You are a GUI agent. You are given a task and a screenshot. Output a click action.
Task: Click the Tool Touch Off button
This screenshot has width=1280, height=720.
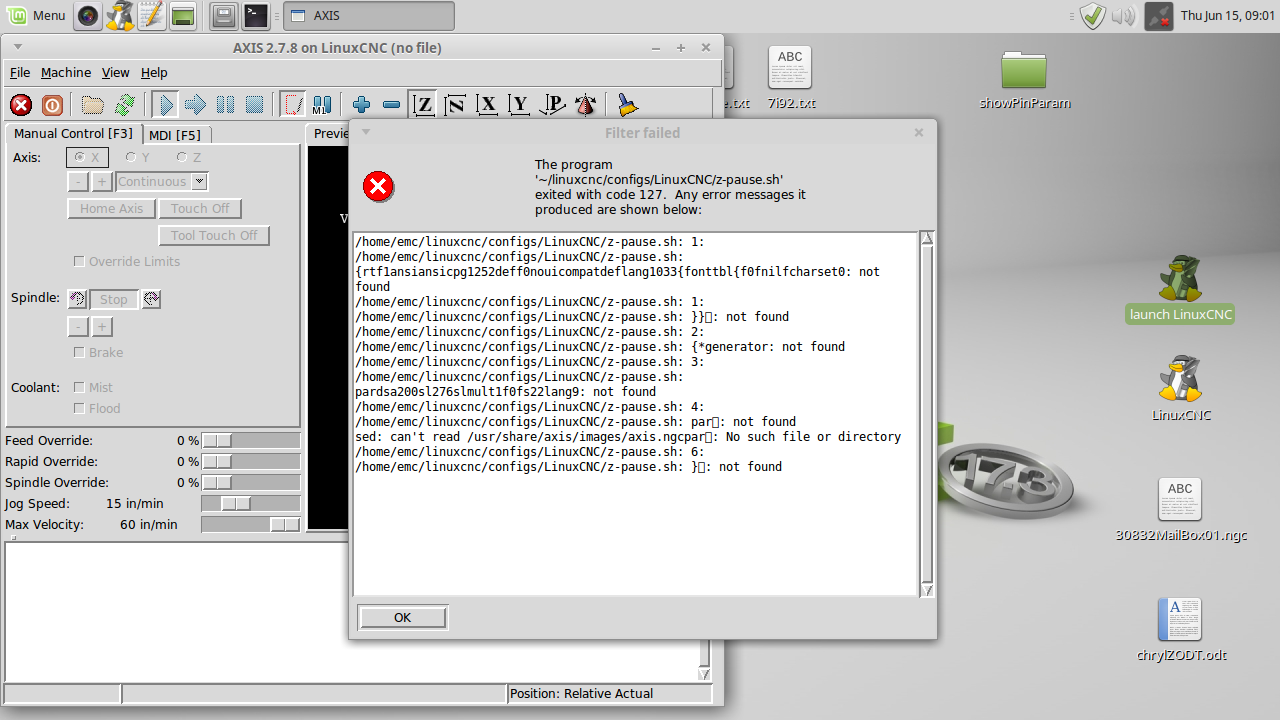214,235
